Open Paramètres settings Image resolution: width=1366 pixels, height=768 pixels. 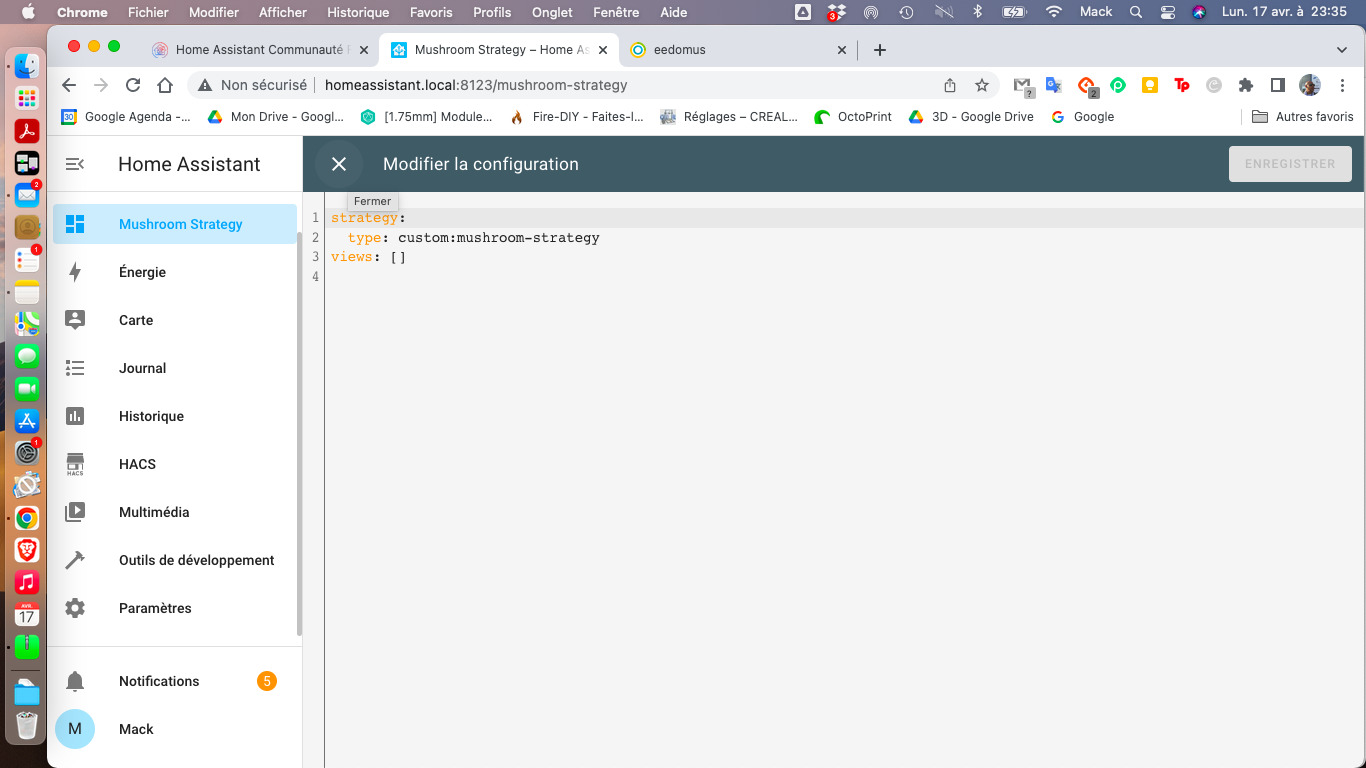coord(175,608)
